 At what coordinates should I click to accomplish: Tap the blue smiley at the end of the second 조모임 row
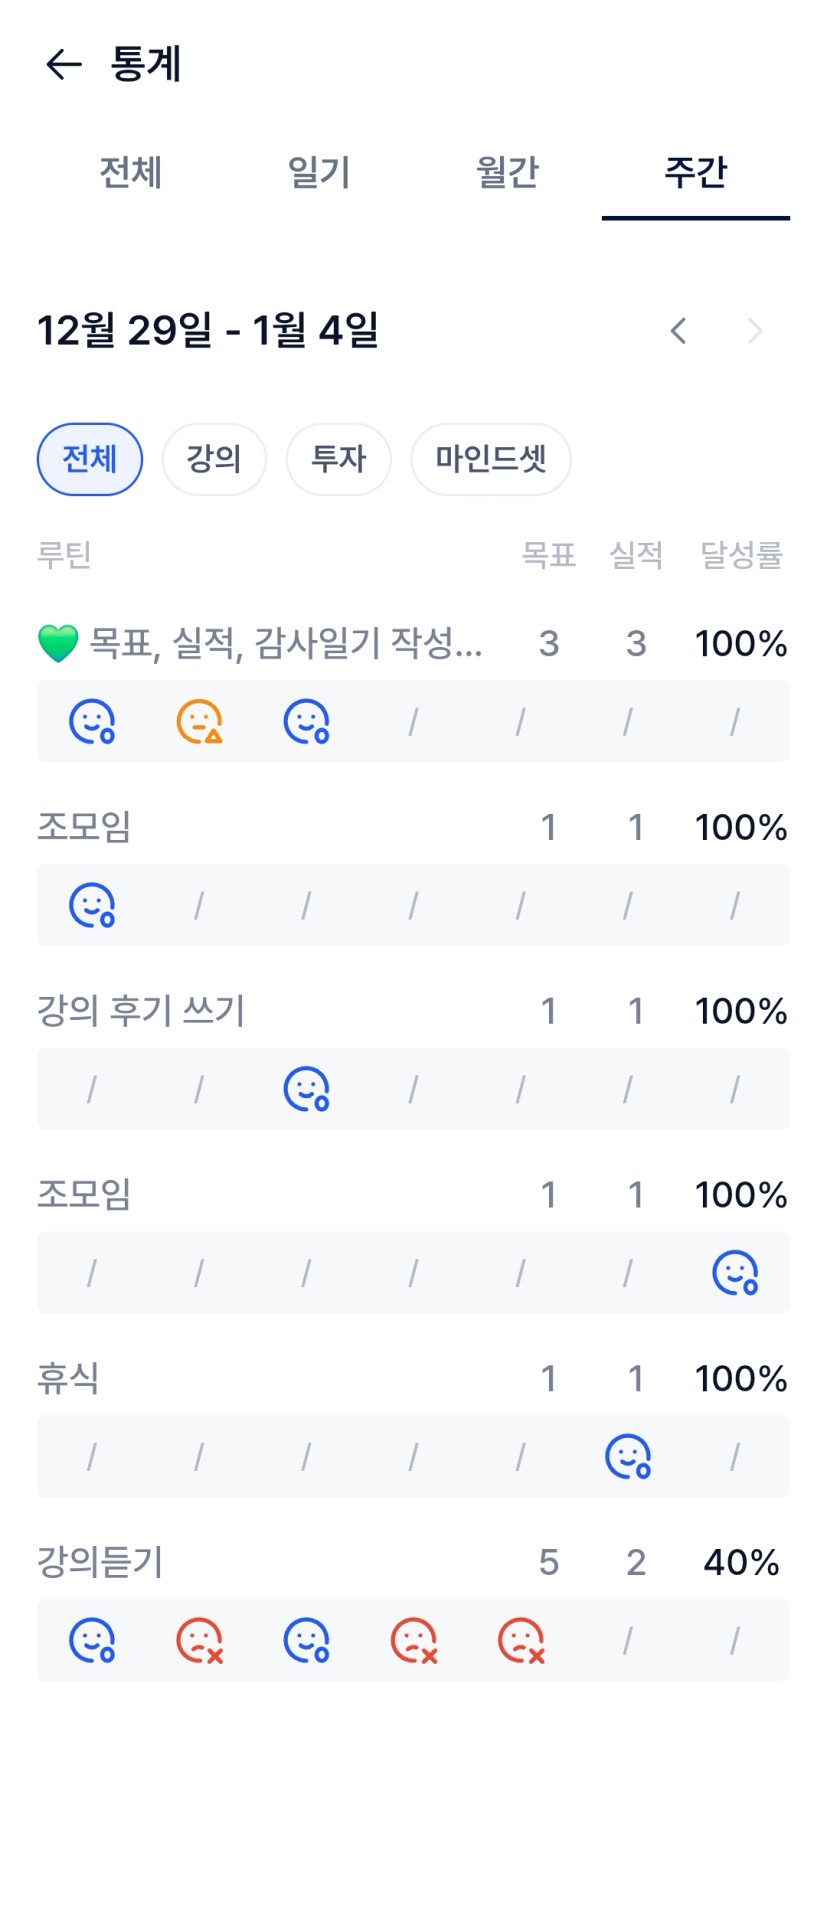pyautogui.click(x=735, y=1273)
